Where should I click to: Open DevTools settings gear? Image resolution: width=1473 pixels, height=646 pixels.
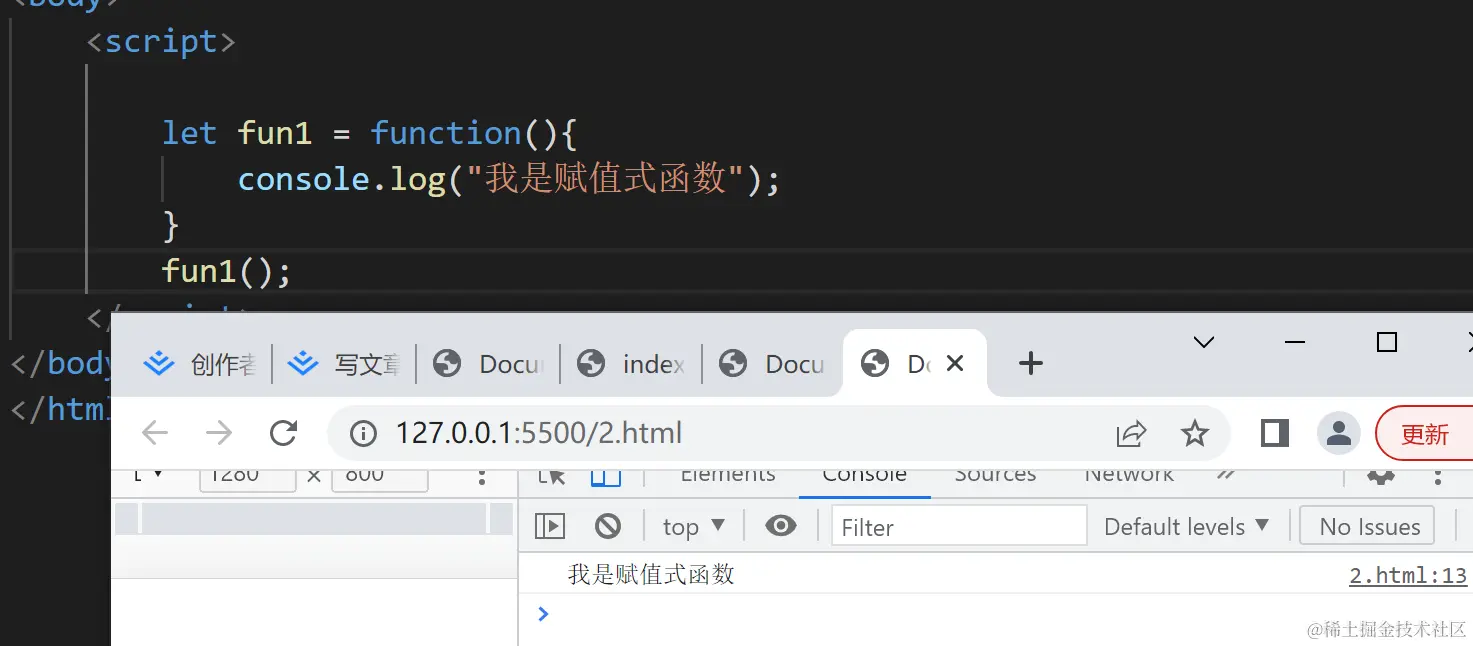click(1381, 476)
